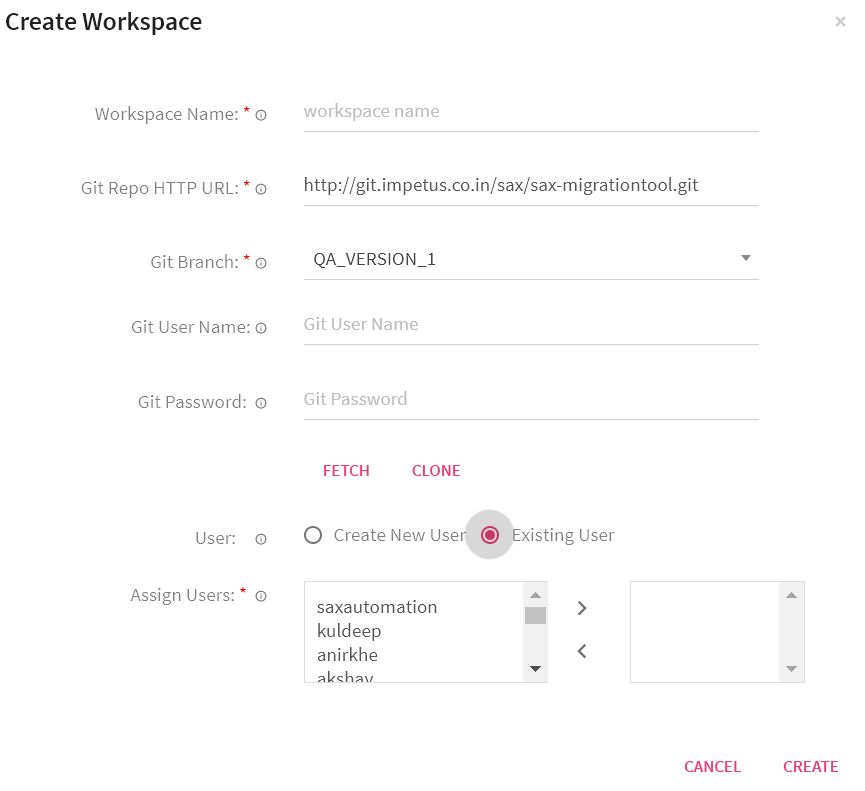Select the Existing User radio button
Screen dimensions: 865x791
click(x=489, y=535)
